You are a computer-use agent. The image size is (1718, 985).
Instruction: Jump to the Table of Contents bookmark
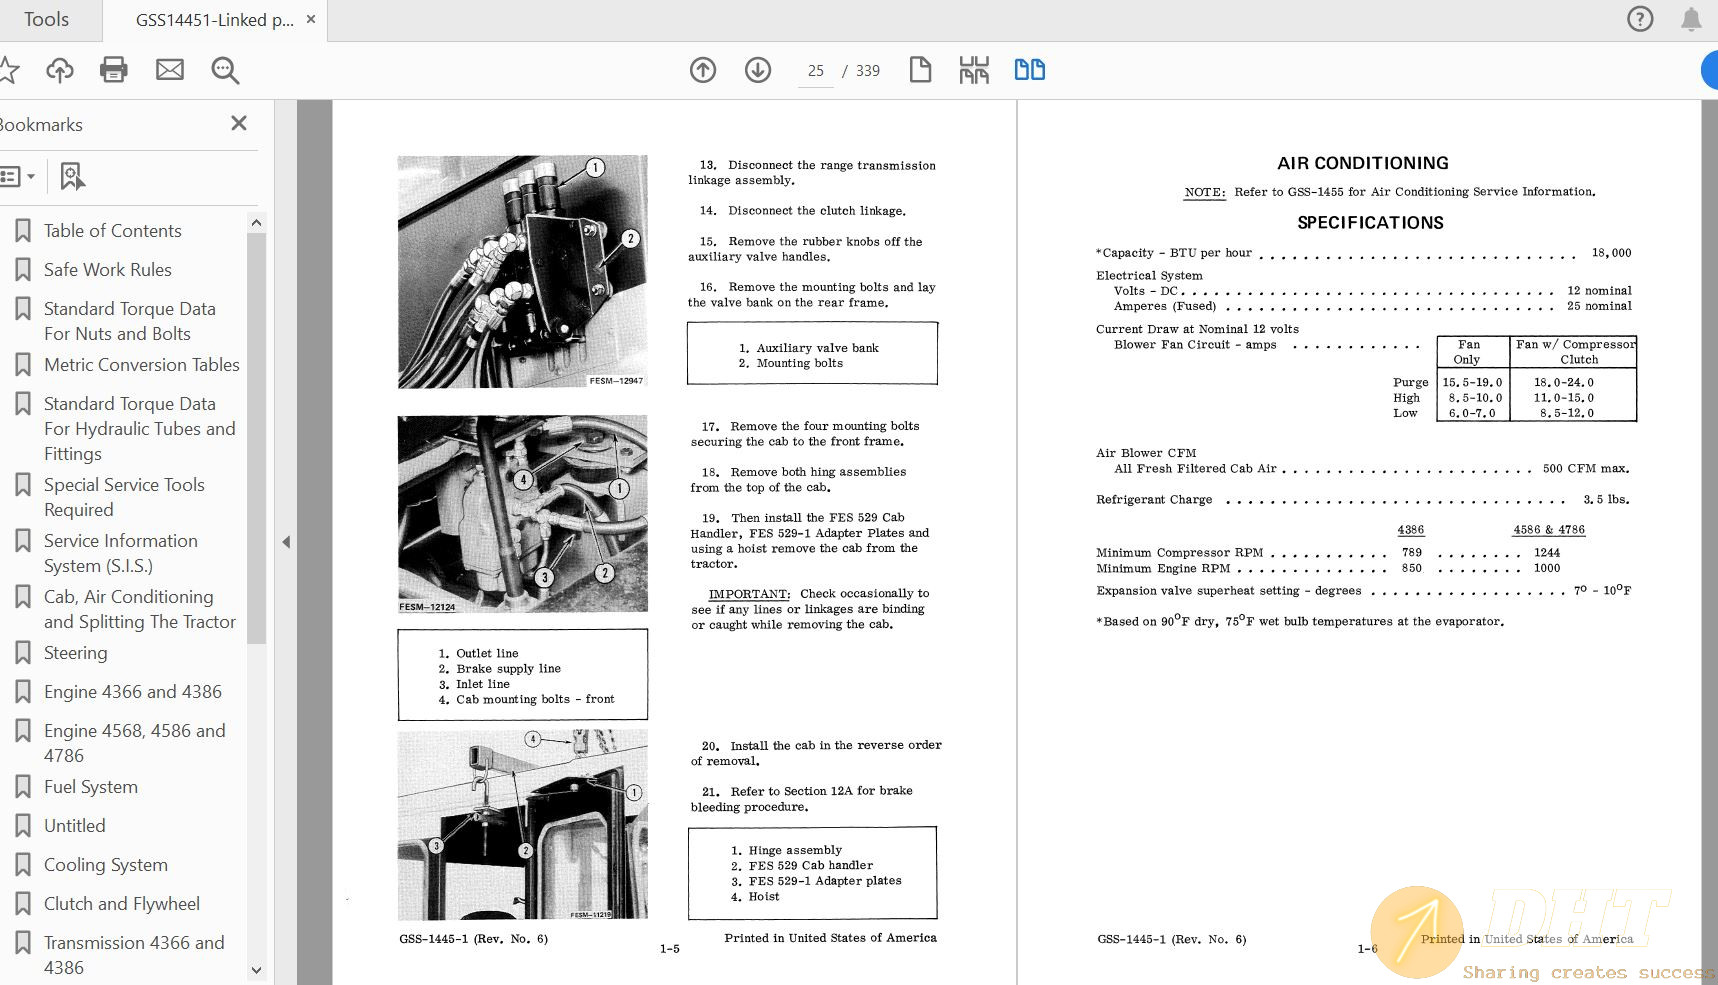tap(112, 231)
